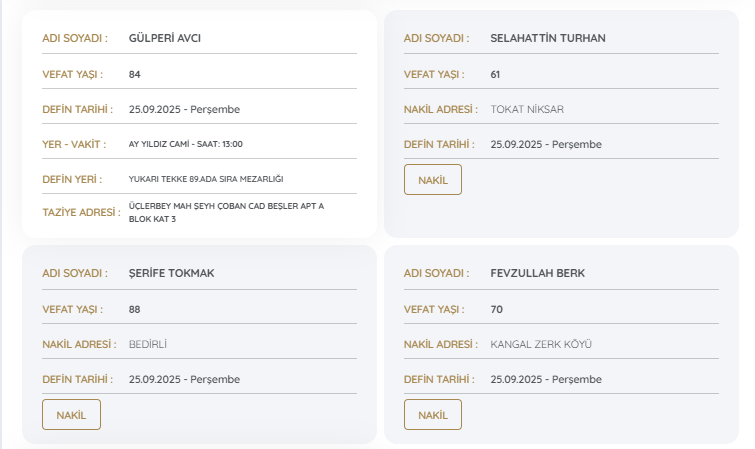Click the YER - VAKİT label
755x449 pixels.
click(x=74, y=144)
